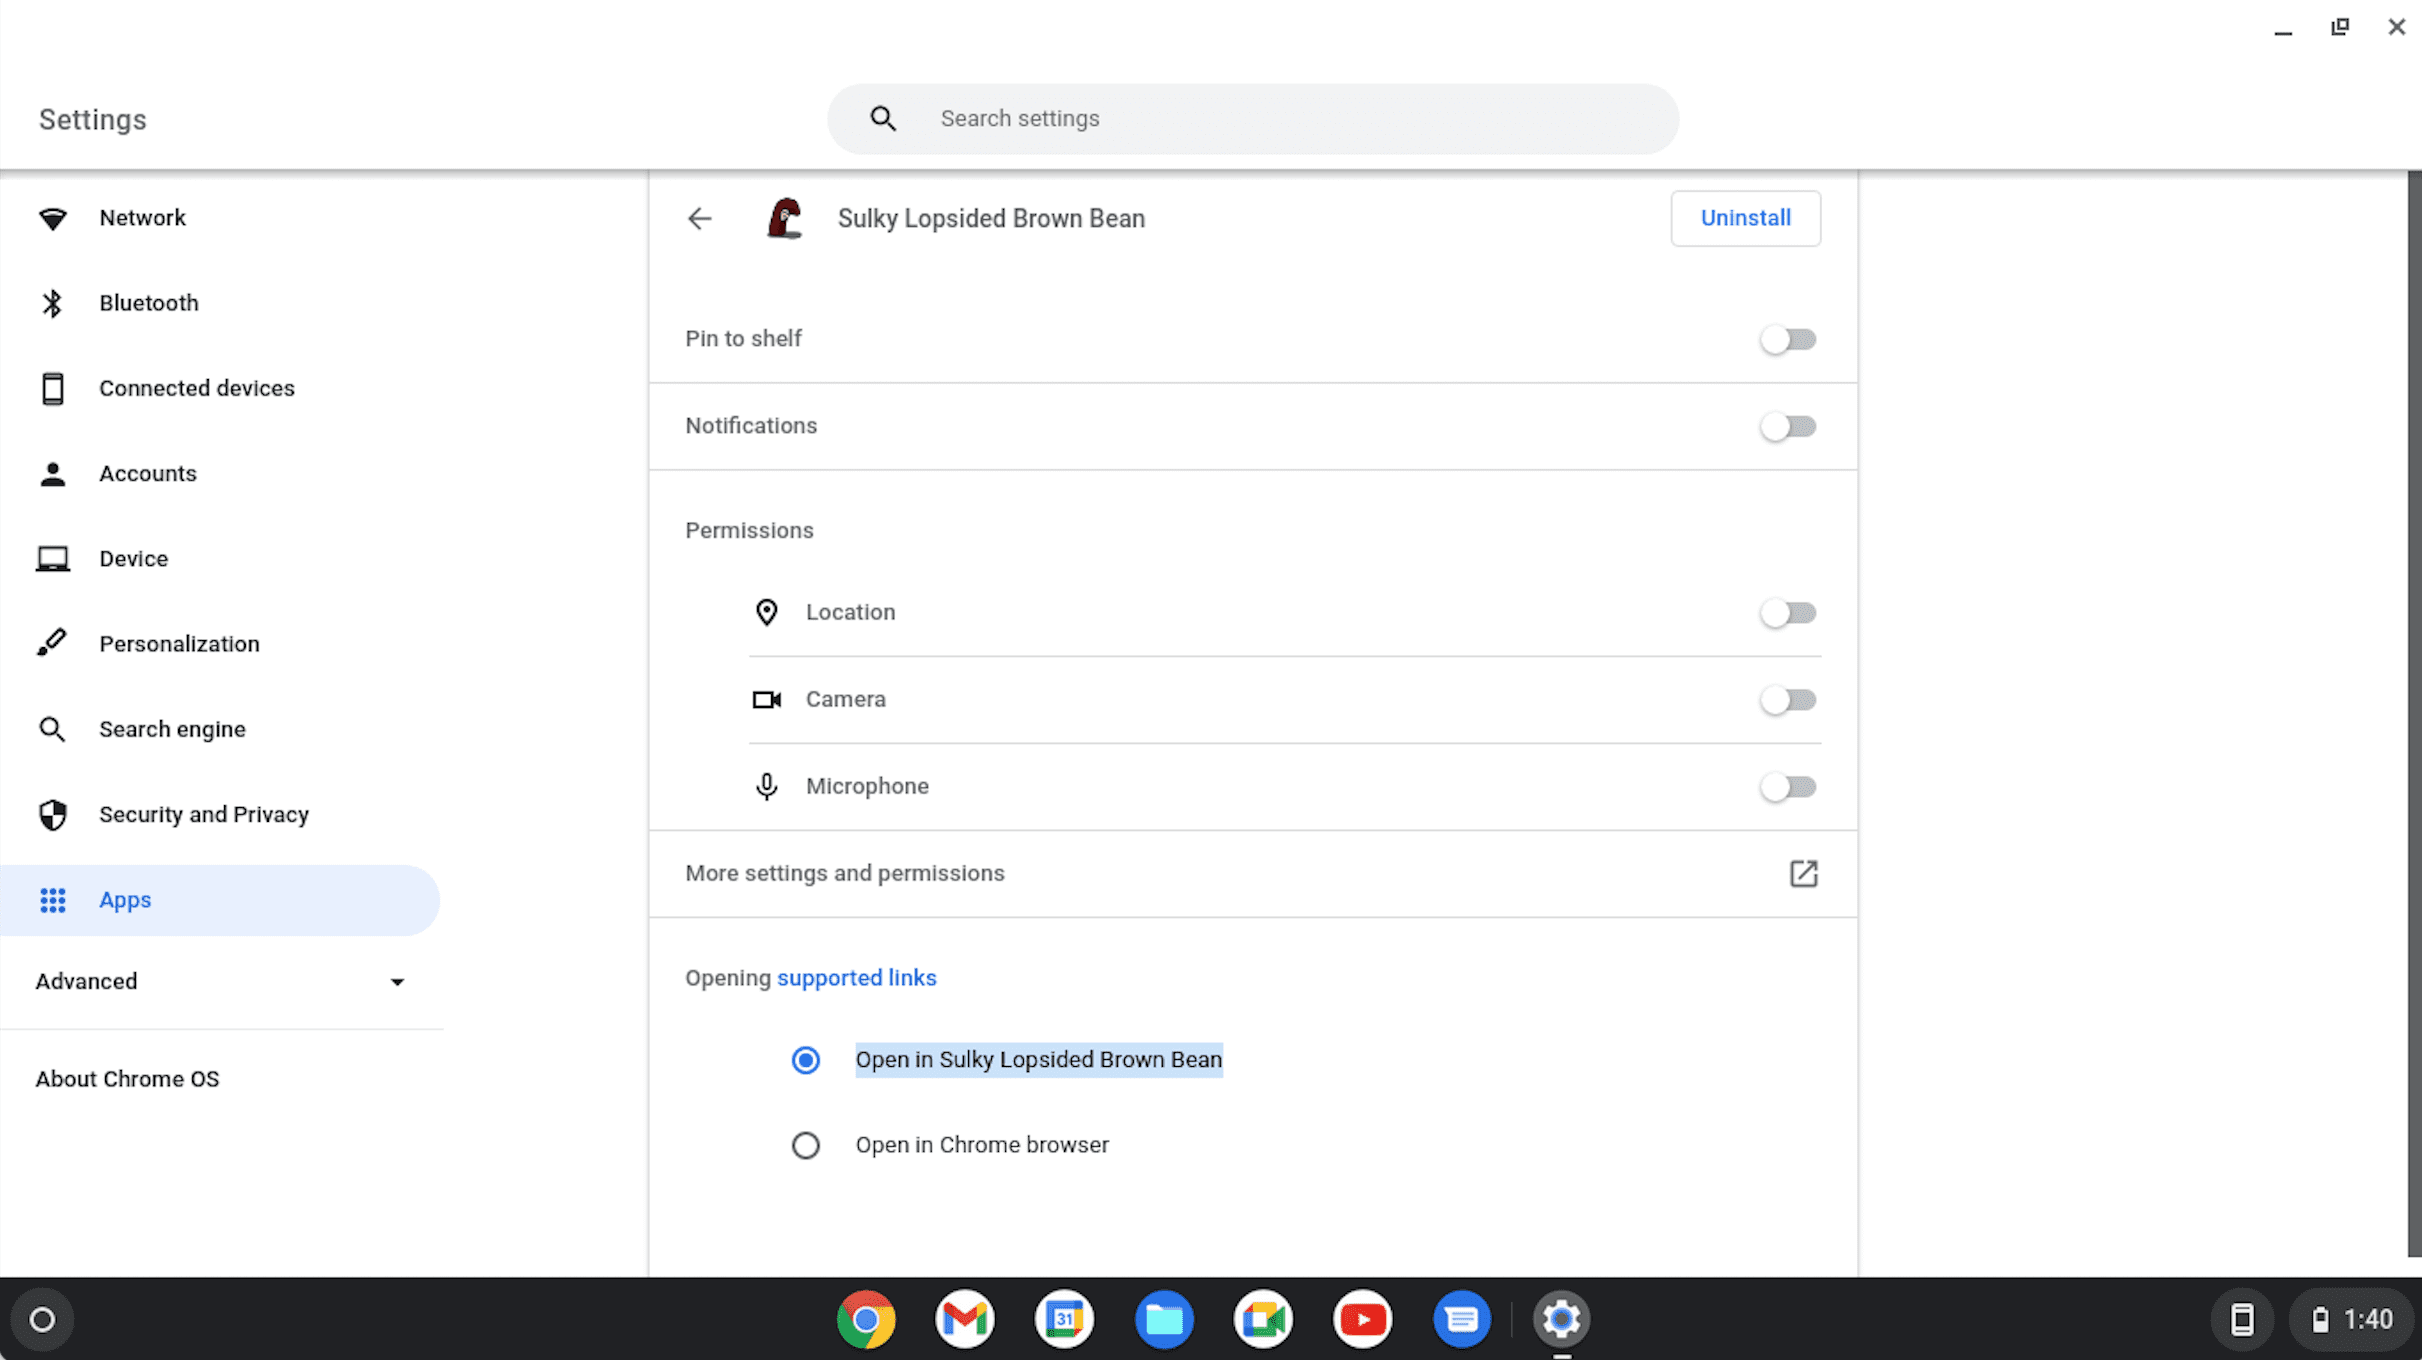Click the back arrow navigation icon
The height and width of the screenshot is (1360, 2422).
(699, 218)
